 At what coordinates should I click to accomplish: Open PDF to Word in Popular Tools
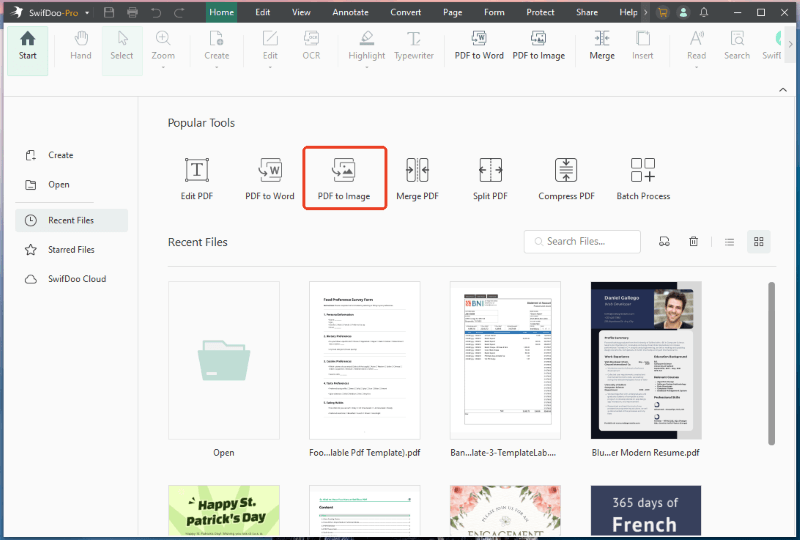pos(269,178)
